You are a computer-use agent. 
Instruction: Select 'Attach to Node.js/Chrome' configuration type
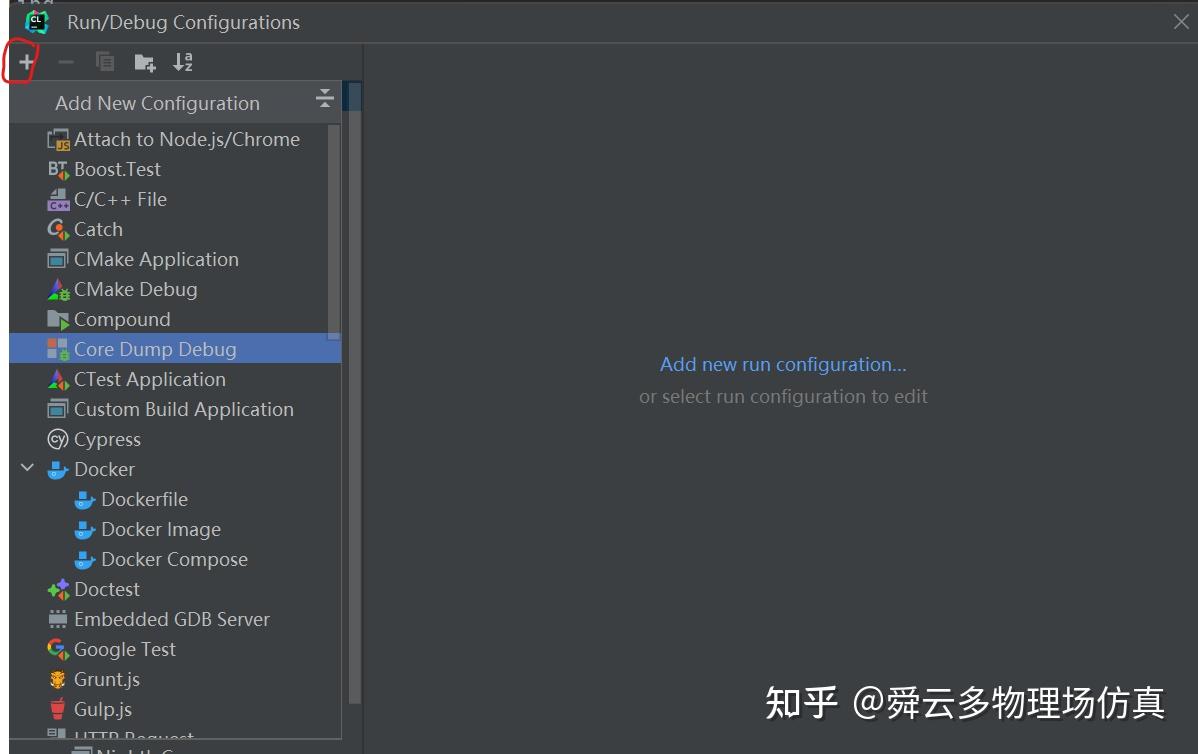186,140
